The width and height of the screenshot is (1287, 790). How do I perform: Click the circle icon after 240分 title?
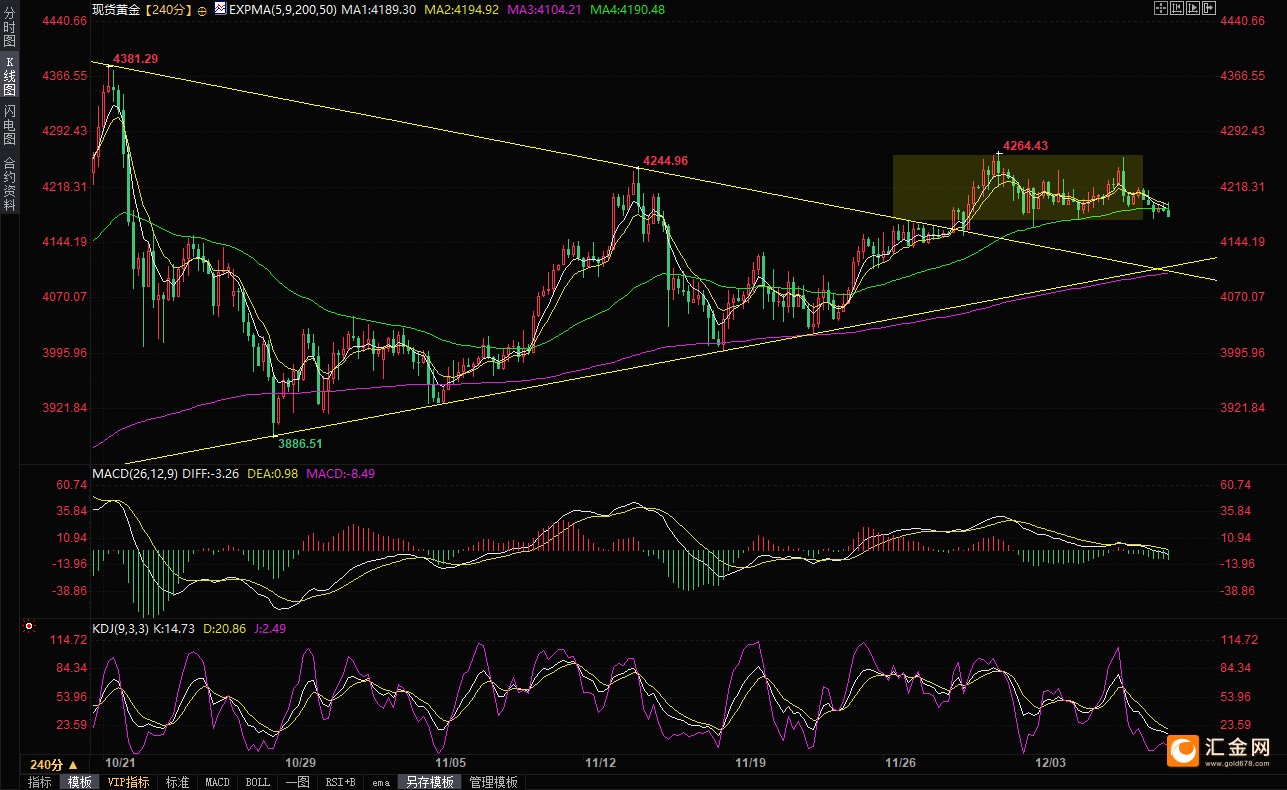tap(203, 9)
